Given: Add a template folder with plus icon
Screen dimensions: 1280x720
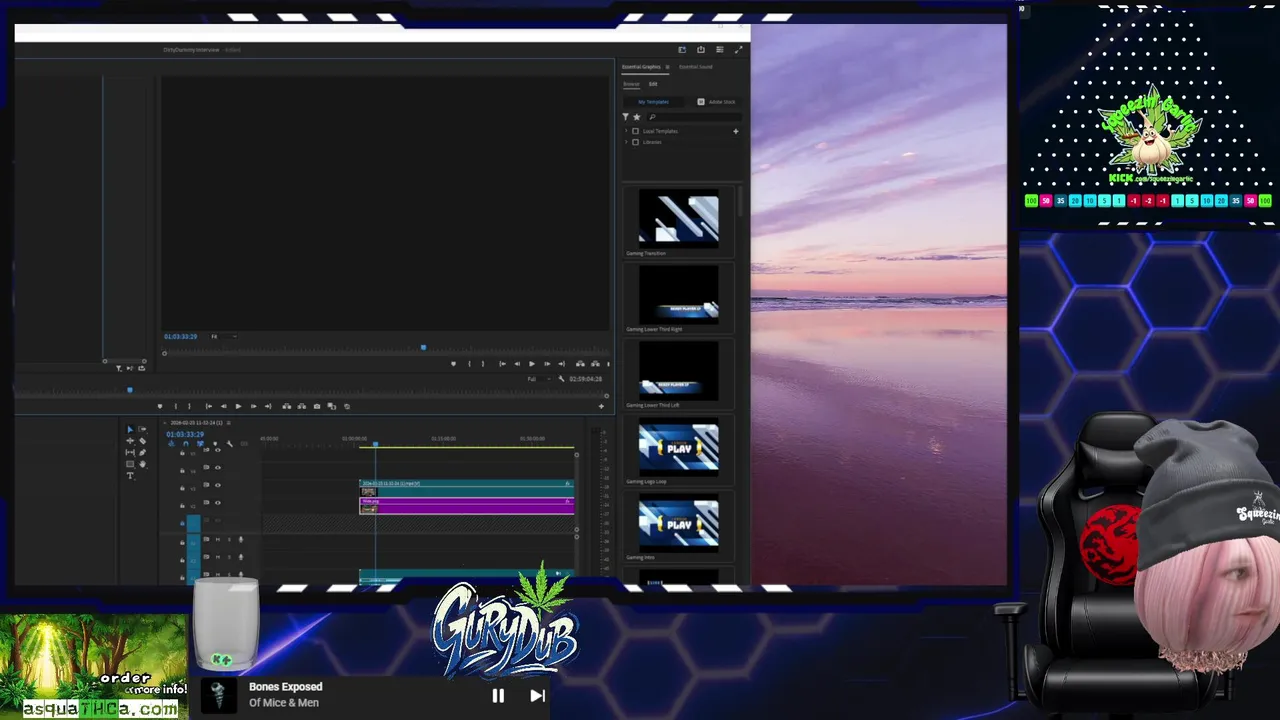Looking at the screenshot, I should coord(736,131).
